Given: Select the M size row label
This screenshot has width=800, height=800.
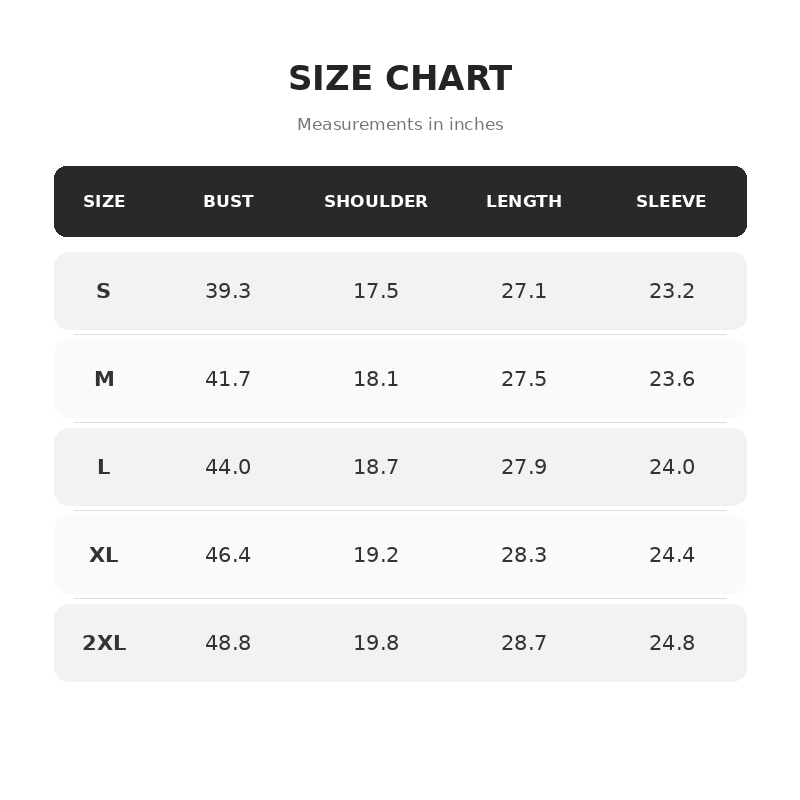Looking at the screenshot, I should pos(104,379).
